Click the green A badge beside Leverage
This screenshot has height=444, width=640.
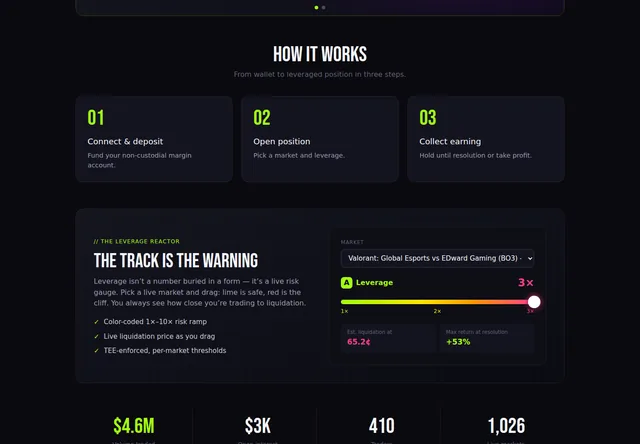point(347,282)
